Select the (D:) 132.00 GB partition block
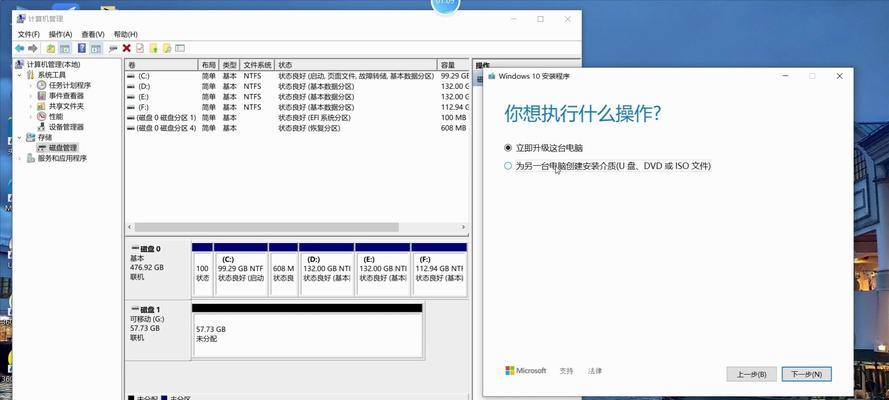 [x=326, y=270]
